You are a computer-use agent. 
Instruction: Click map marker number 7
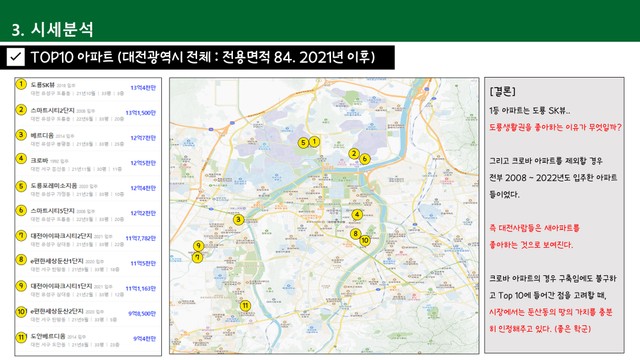(x=198, y=258)
